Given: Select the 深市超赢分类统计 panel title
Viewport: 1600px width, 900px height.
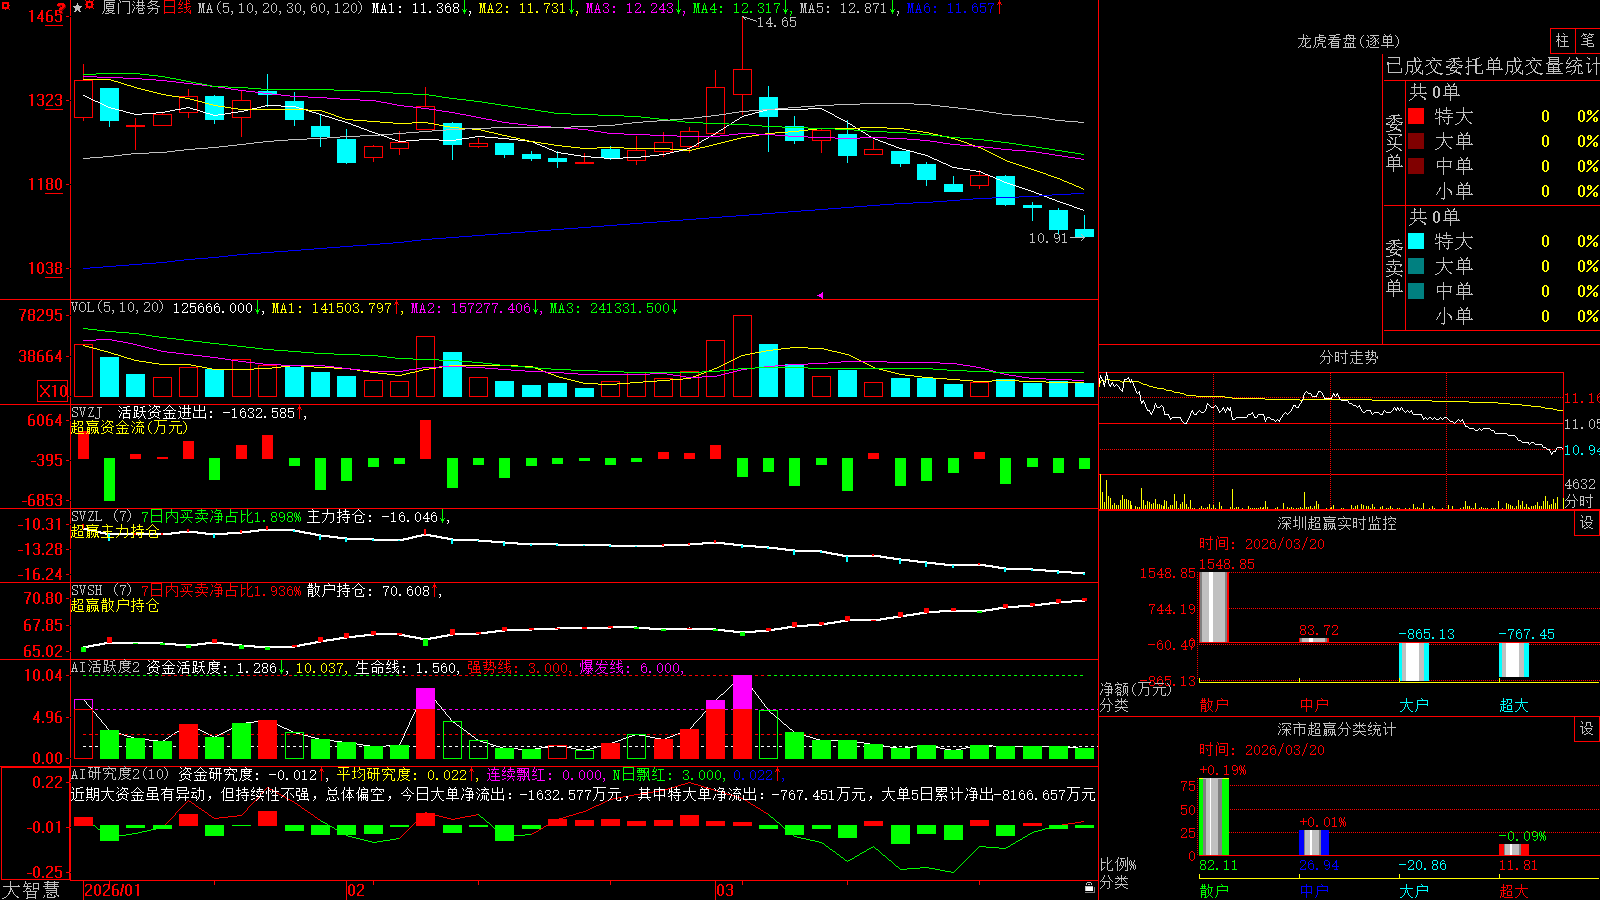Looking at the screenshot, I should pyautogui.click(x=1336, y=729).
